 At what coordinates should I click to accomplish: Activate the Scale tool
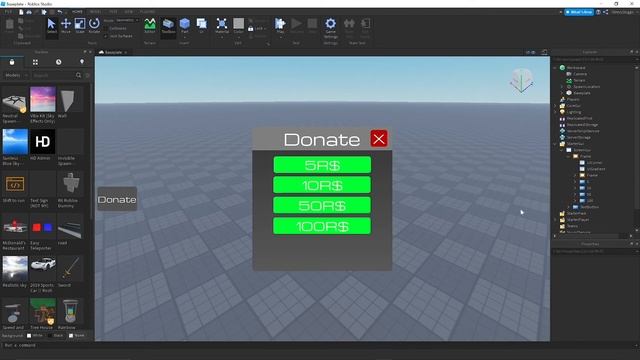coord(80,26)
